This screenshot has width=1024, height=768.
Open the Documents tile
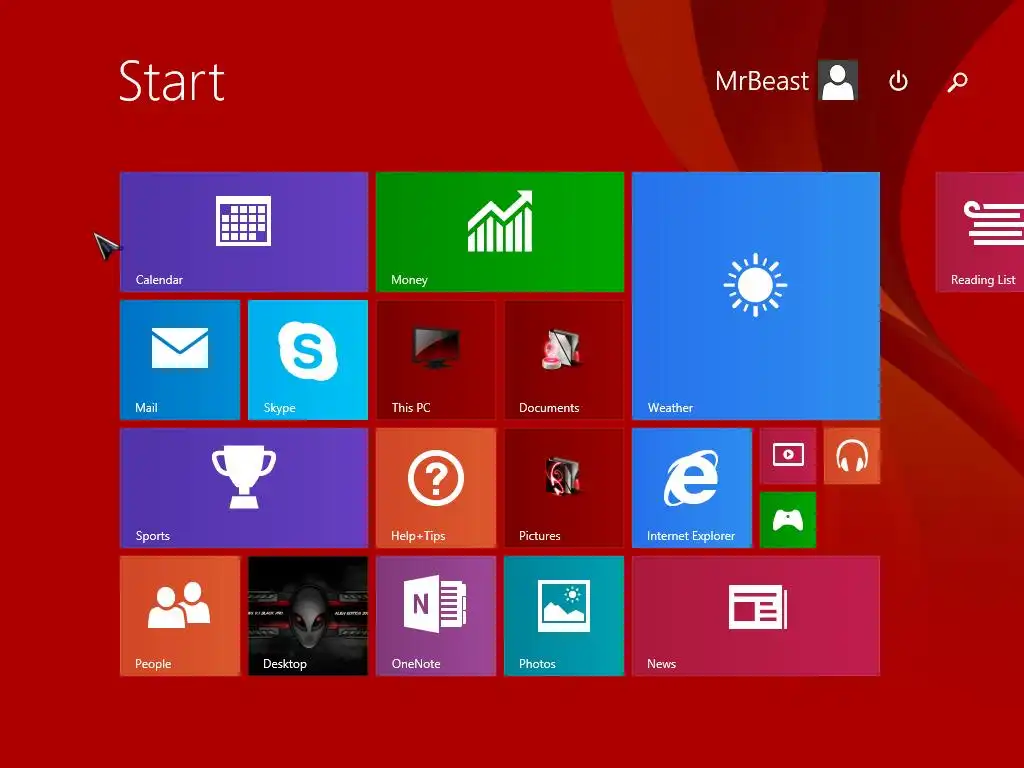pos(564,360)
